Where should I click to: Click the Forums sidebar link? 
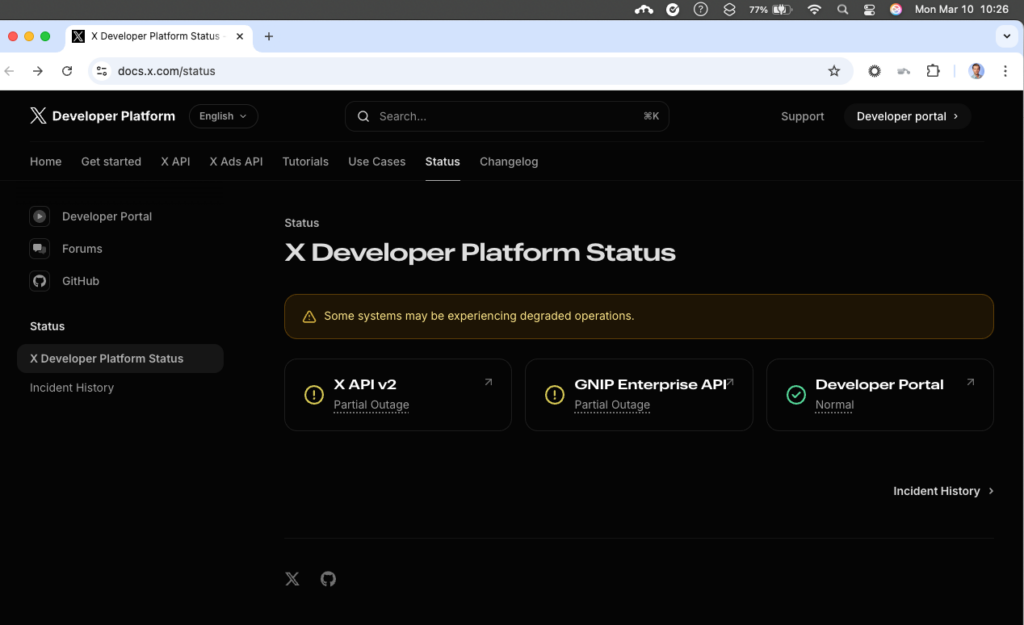point(82,249)
